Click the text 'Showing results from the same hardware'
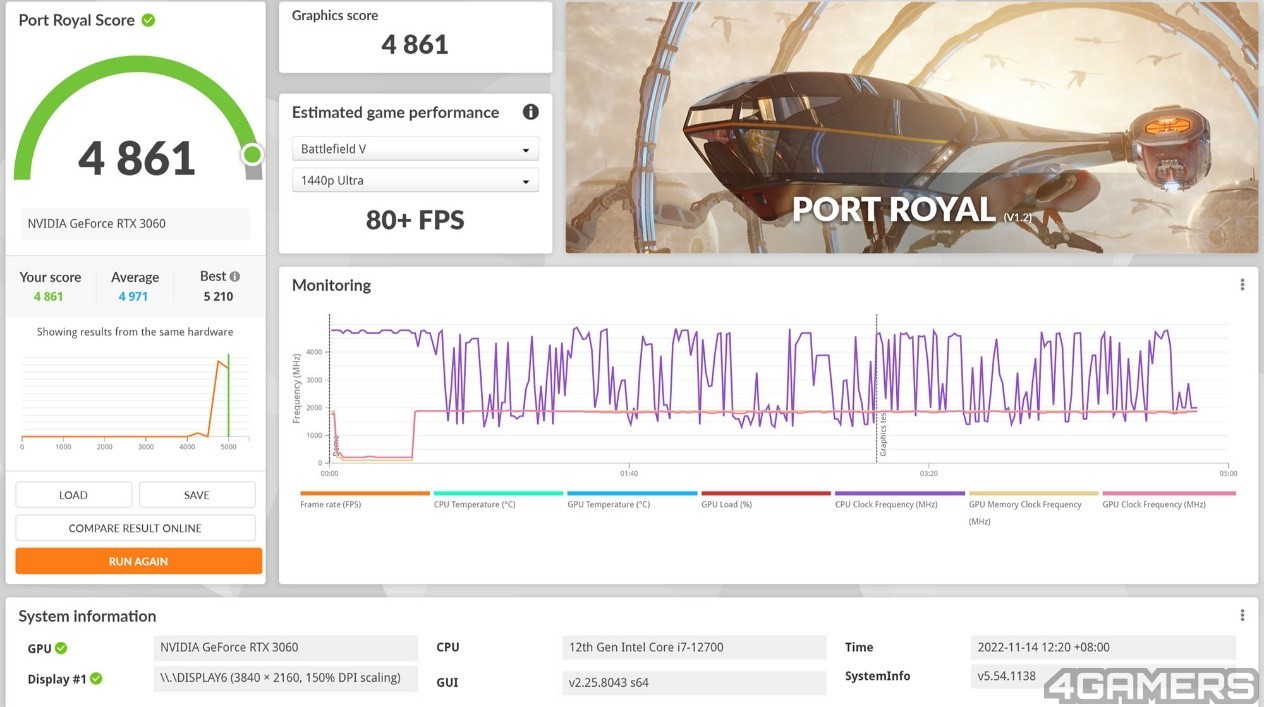 (135, 332)
